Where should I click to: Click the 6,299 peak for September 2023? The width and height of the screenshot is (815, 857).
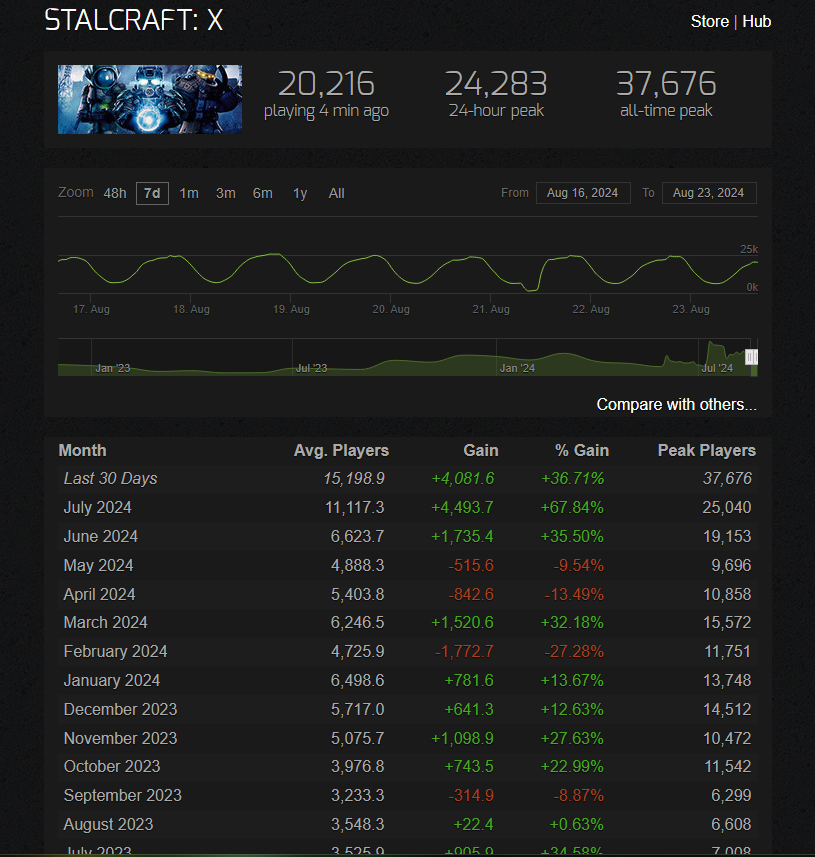(x=731, y=796)
